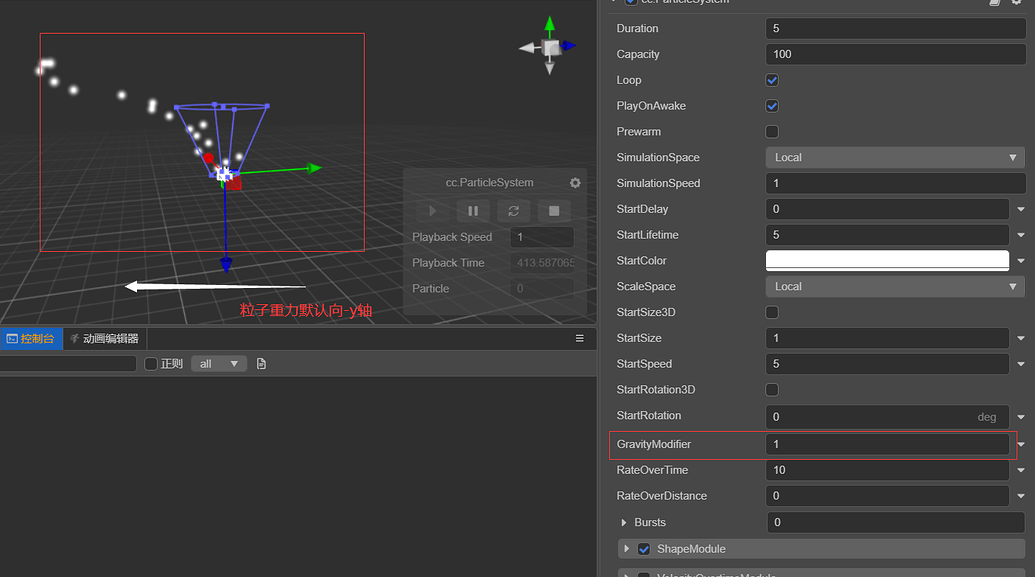Viewport: 1035px width, 577px height.
Task: Restart the particle system preview
Action: click(x=514, y=211)
